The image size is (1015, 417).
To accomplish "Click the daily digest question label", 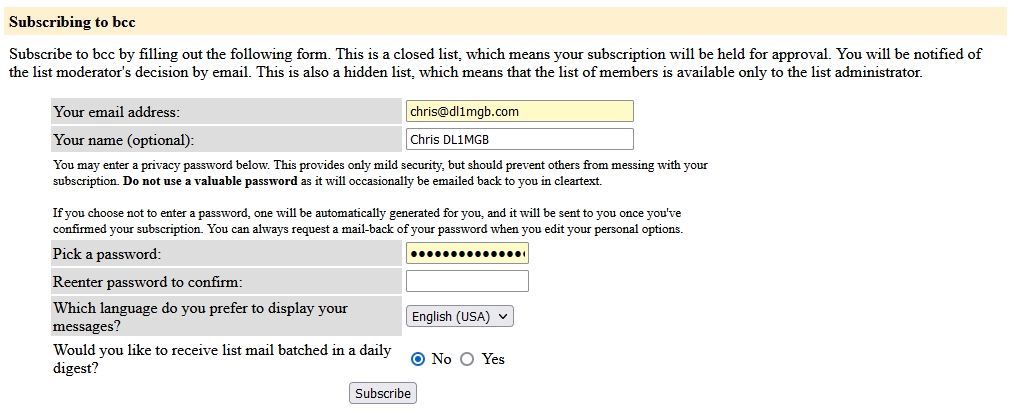I will 220,359.
